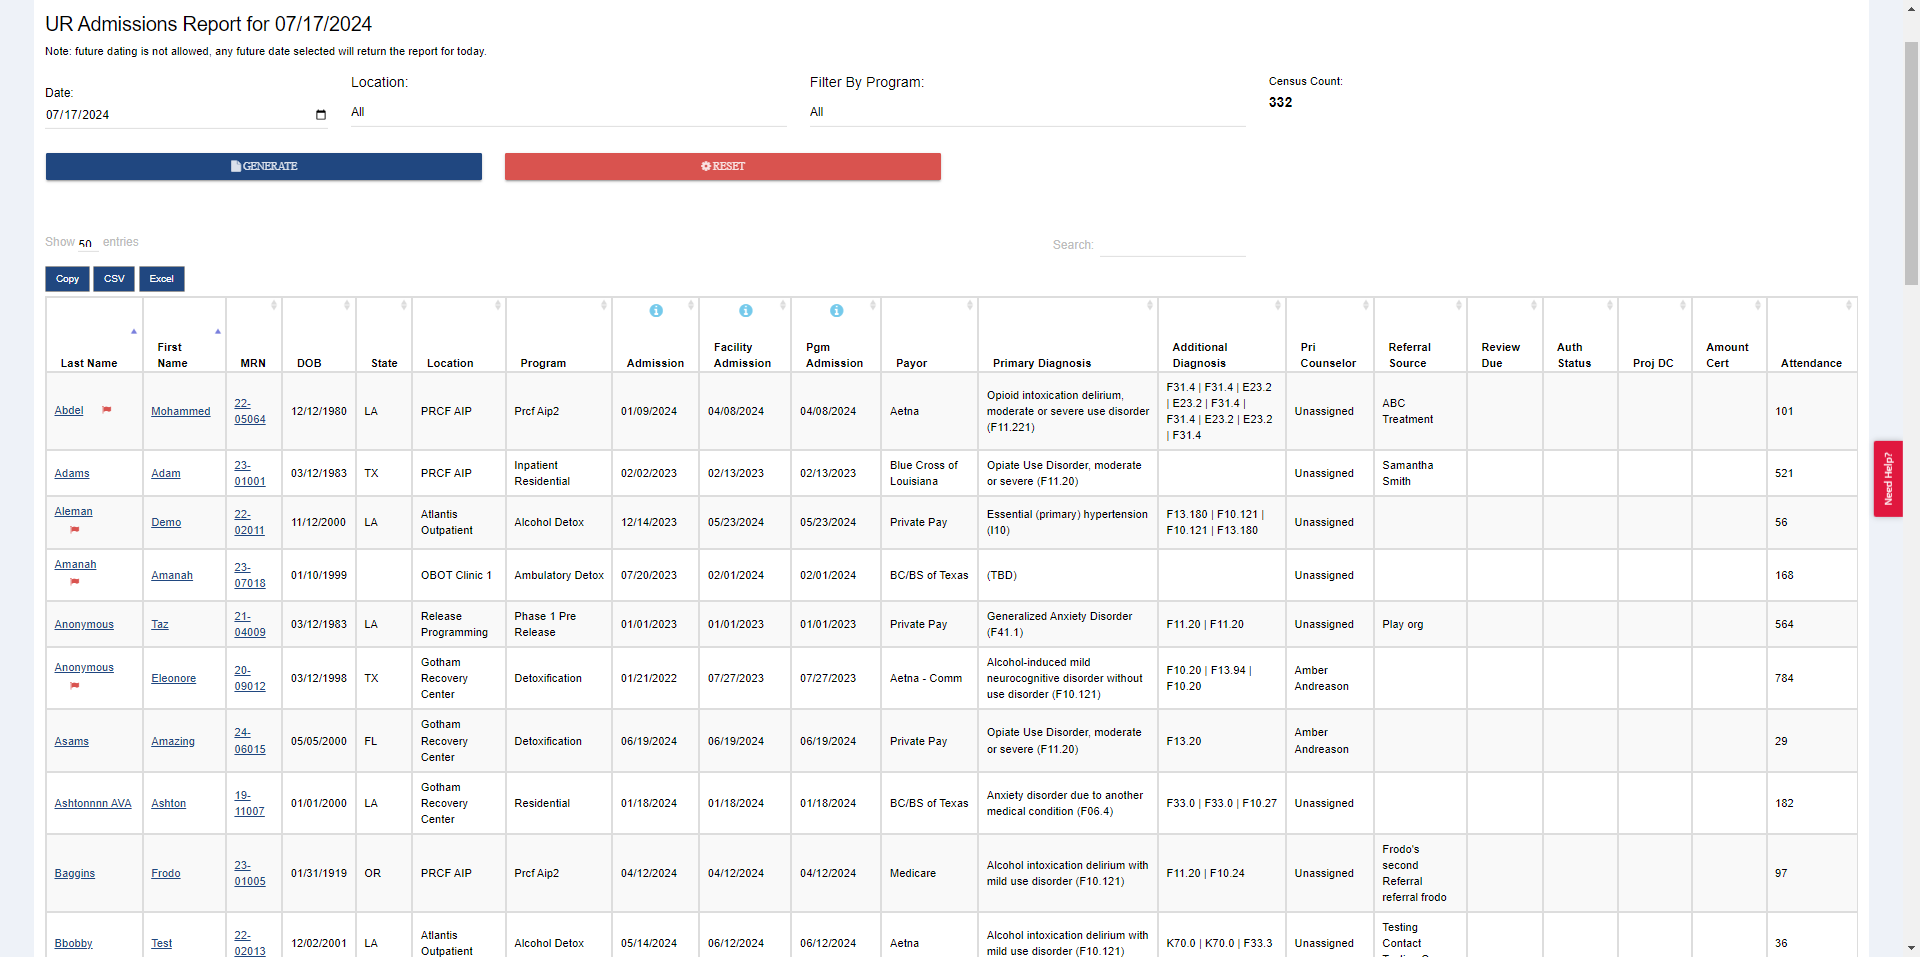Open patient Bbobby last name link
Viewport: 1920px width, 957px height.
(73, 943)
